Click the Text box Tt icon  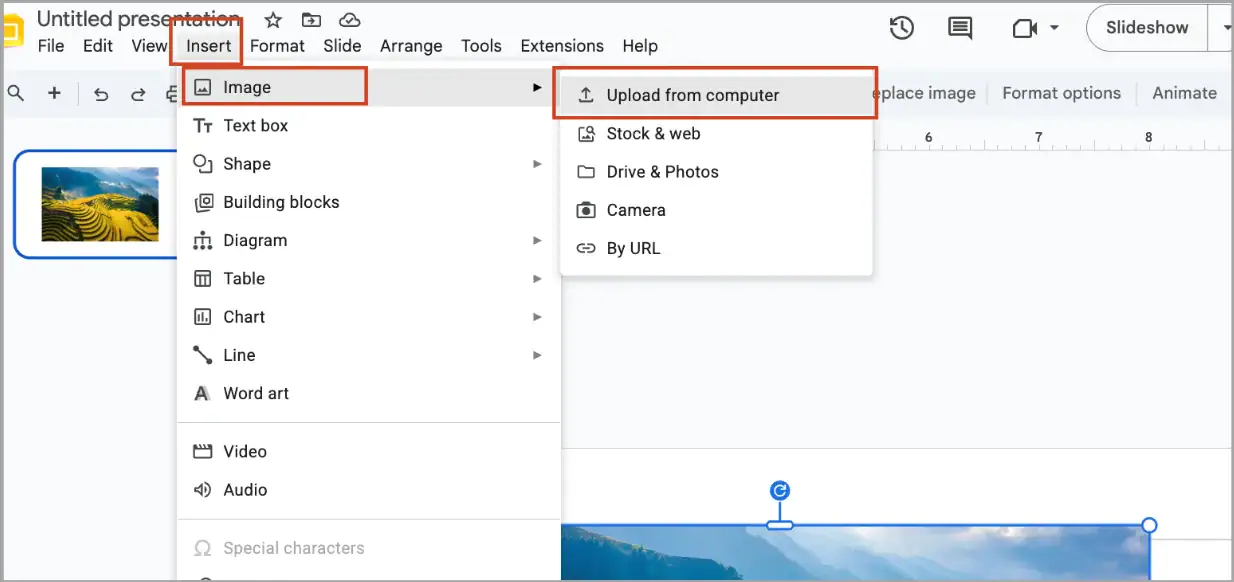coord(203,126)
